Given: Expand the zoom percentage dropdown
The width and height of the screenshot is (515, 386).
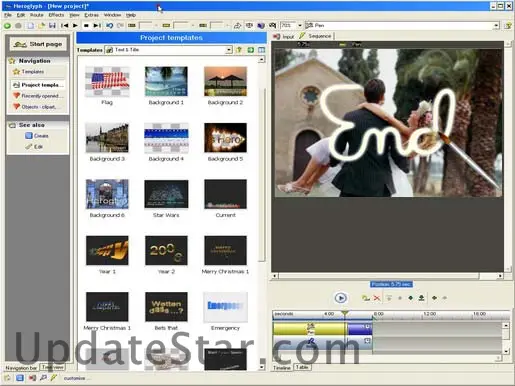Looking at the screenshot, I should (x=300, y=25).
